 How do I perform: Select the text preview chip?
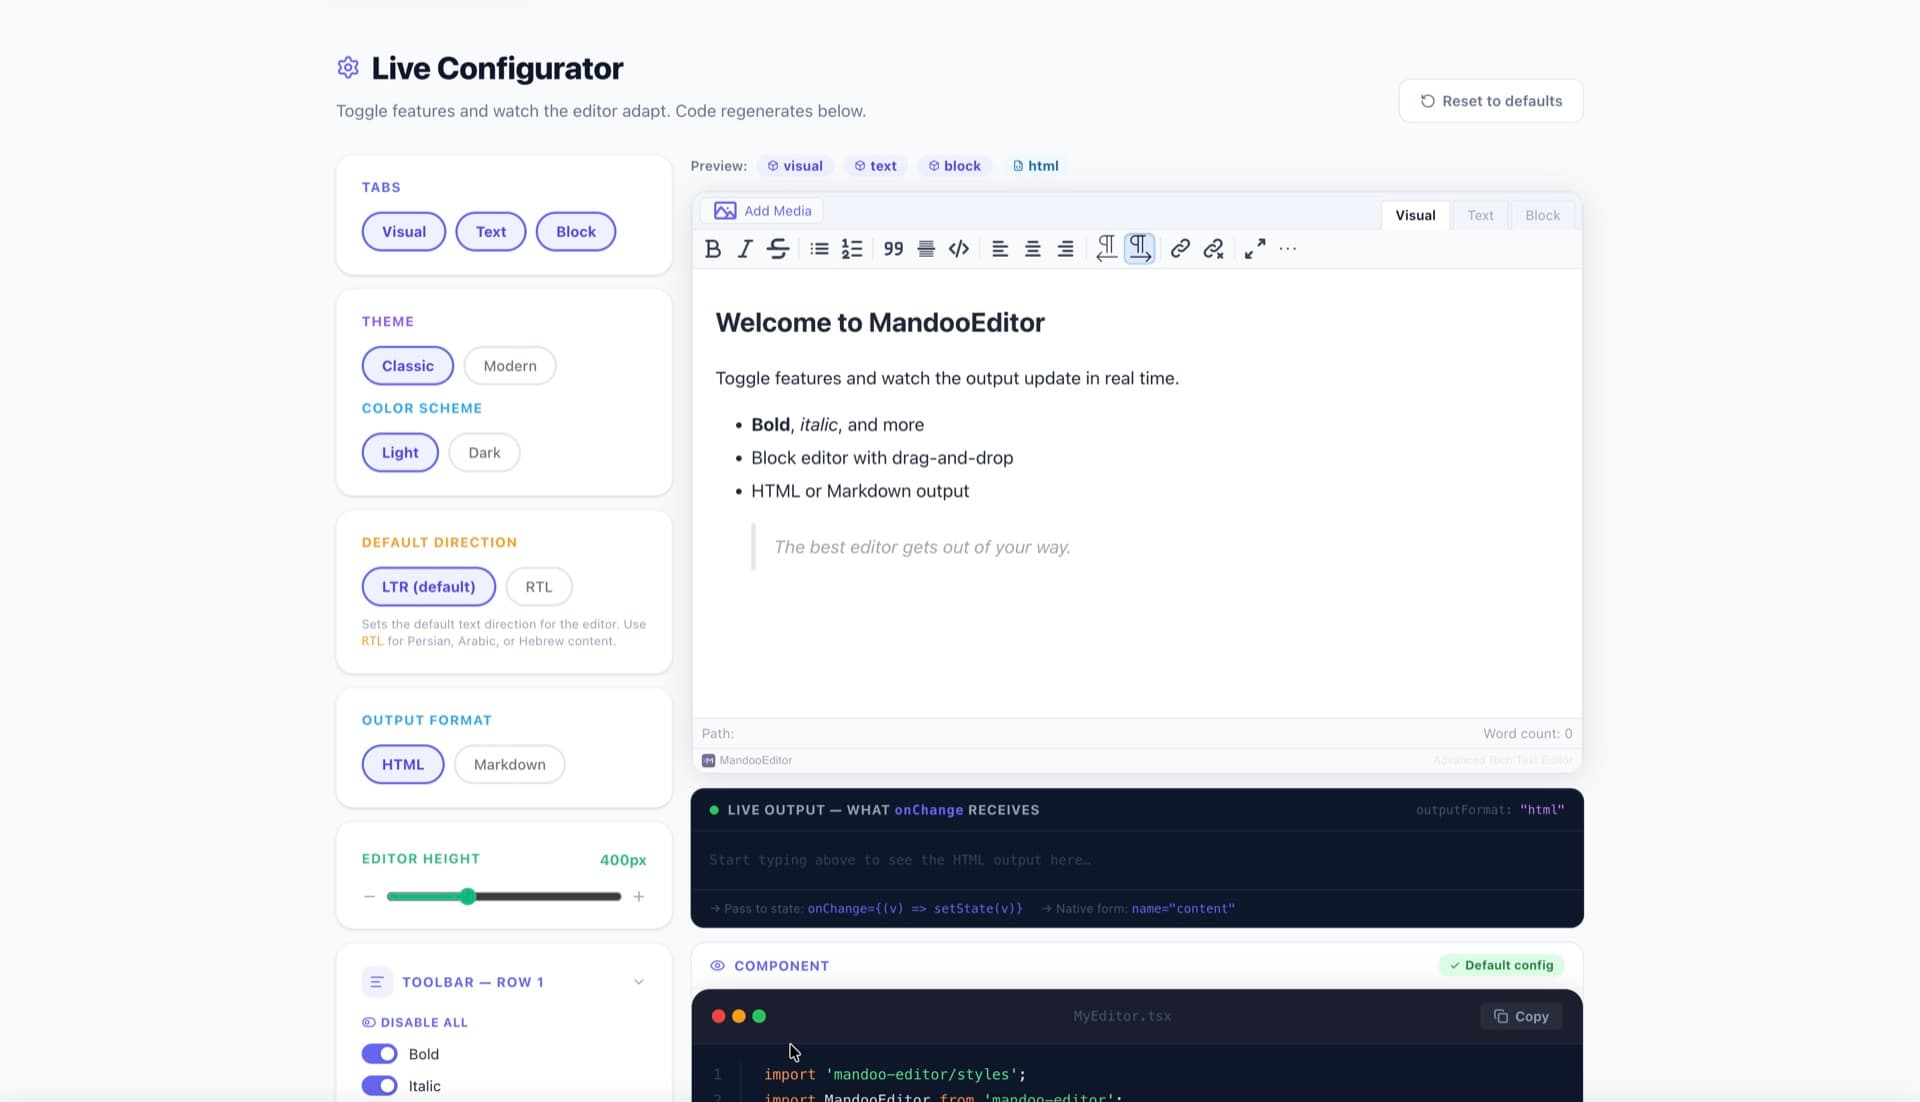tap(875, 166)
